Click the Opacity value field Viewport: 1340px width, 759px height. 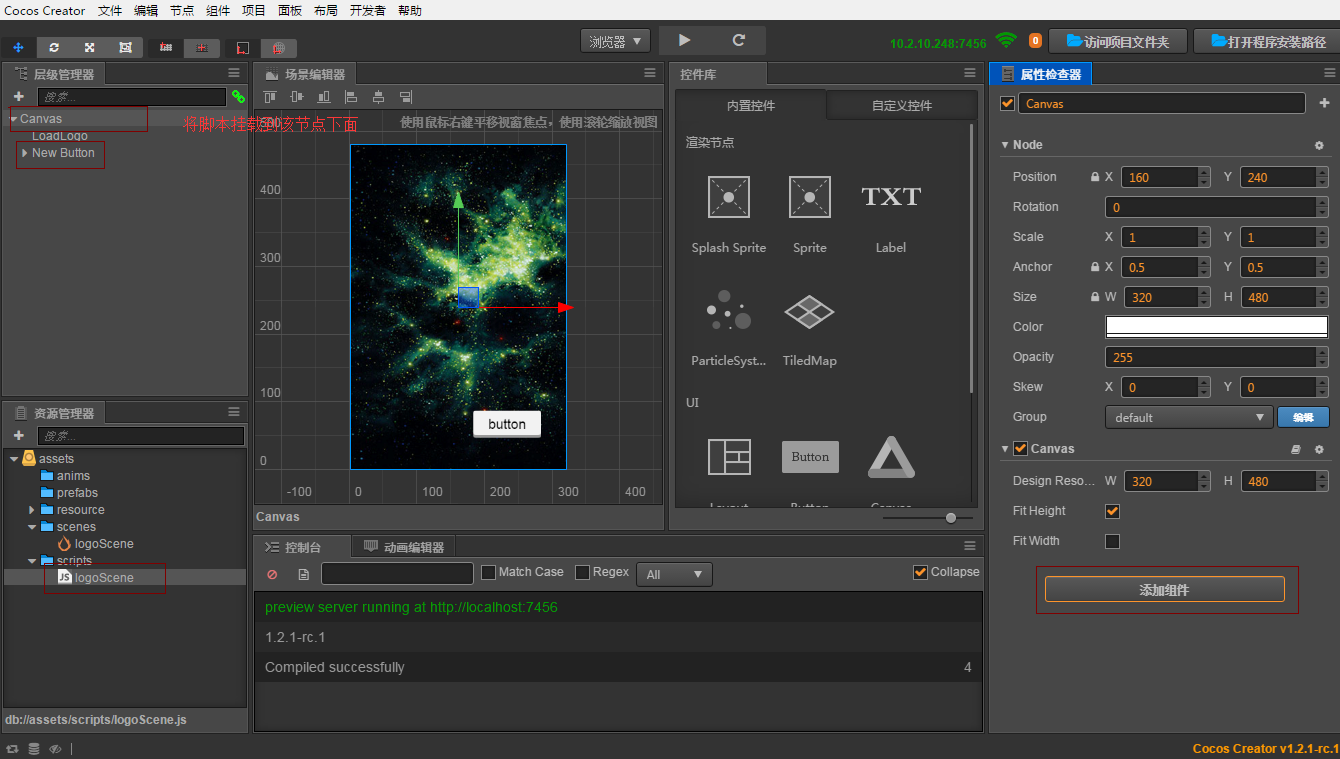[1210, 357]
